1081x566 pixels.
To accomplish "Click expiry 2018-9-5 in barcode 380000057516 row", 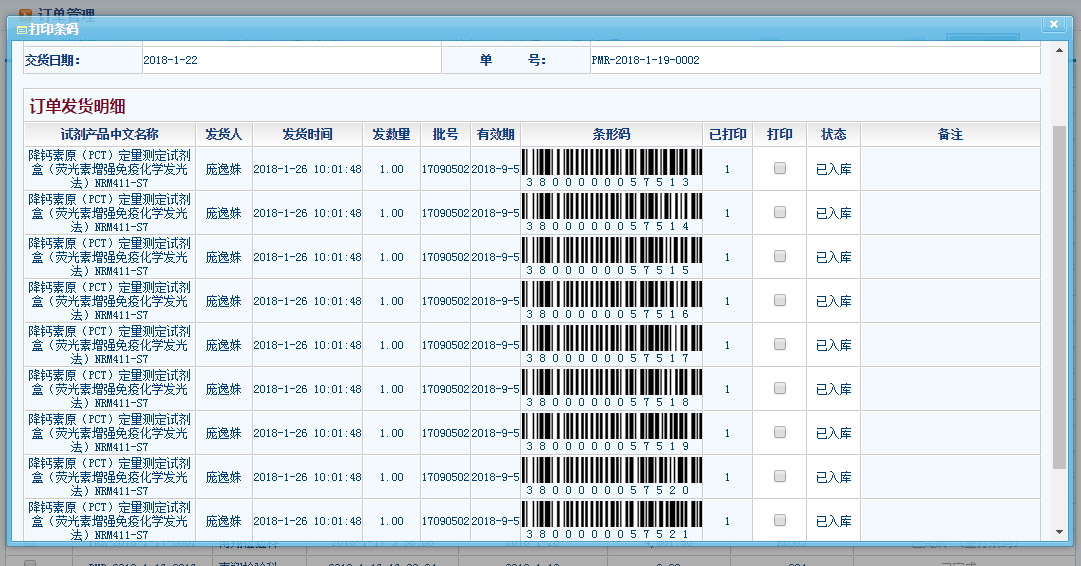I will [x=496, y=301].
